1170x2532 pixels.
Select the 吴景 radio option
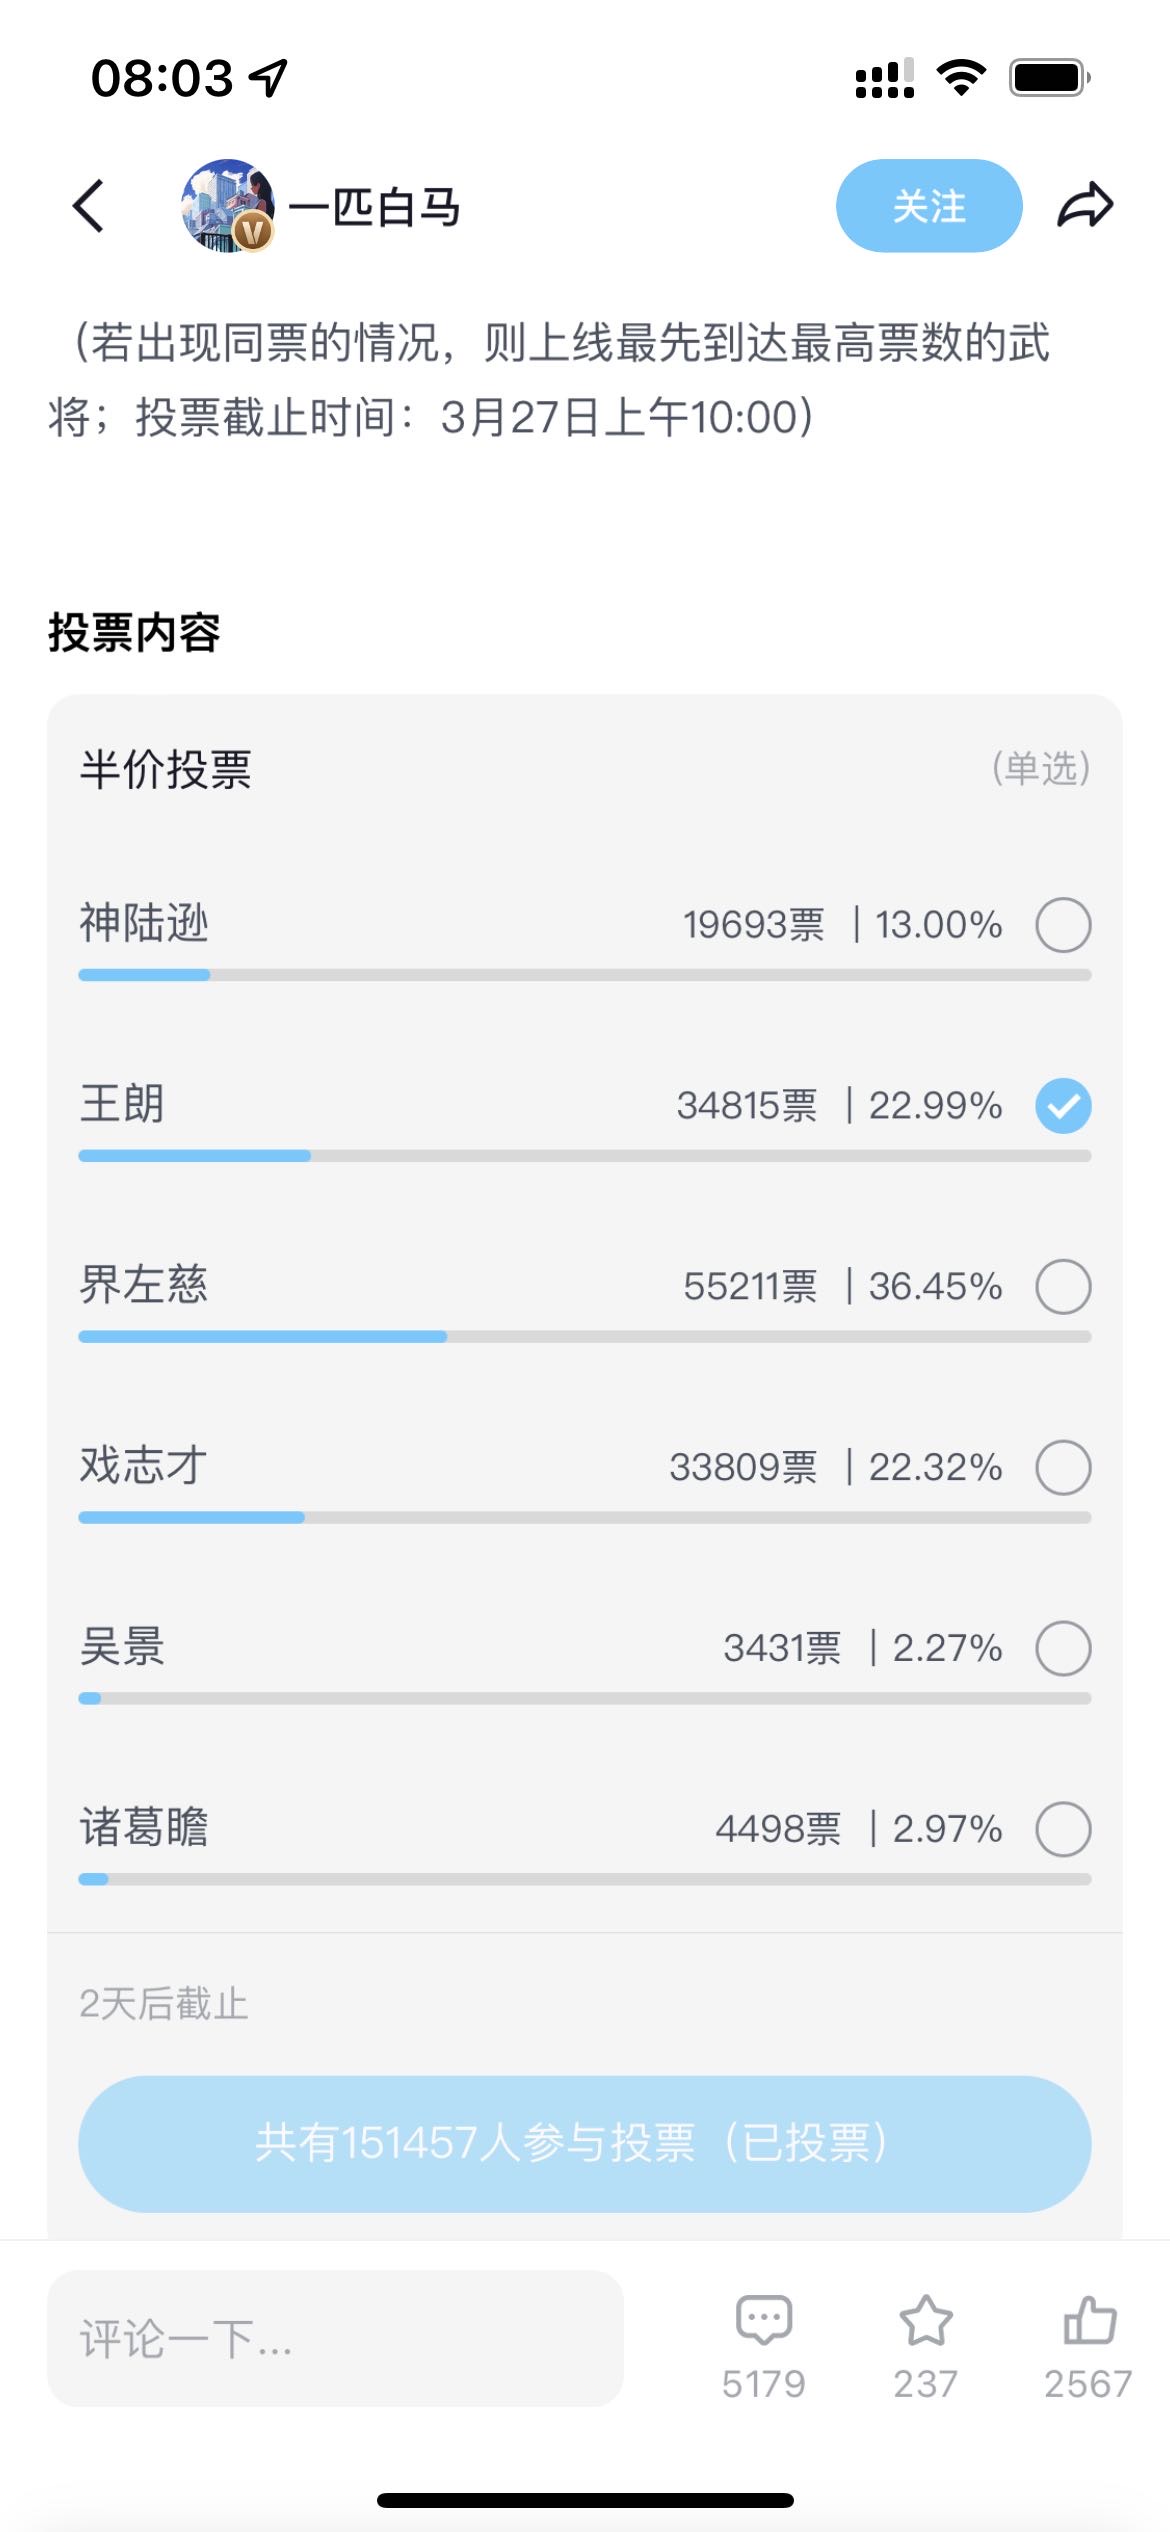[x=1063, y=1648]
